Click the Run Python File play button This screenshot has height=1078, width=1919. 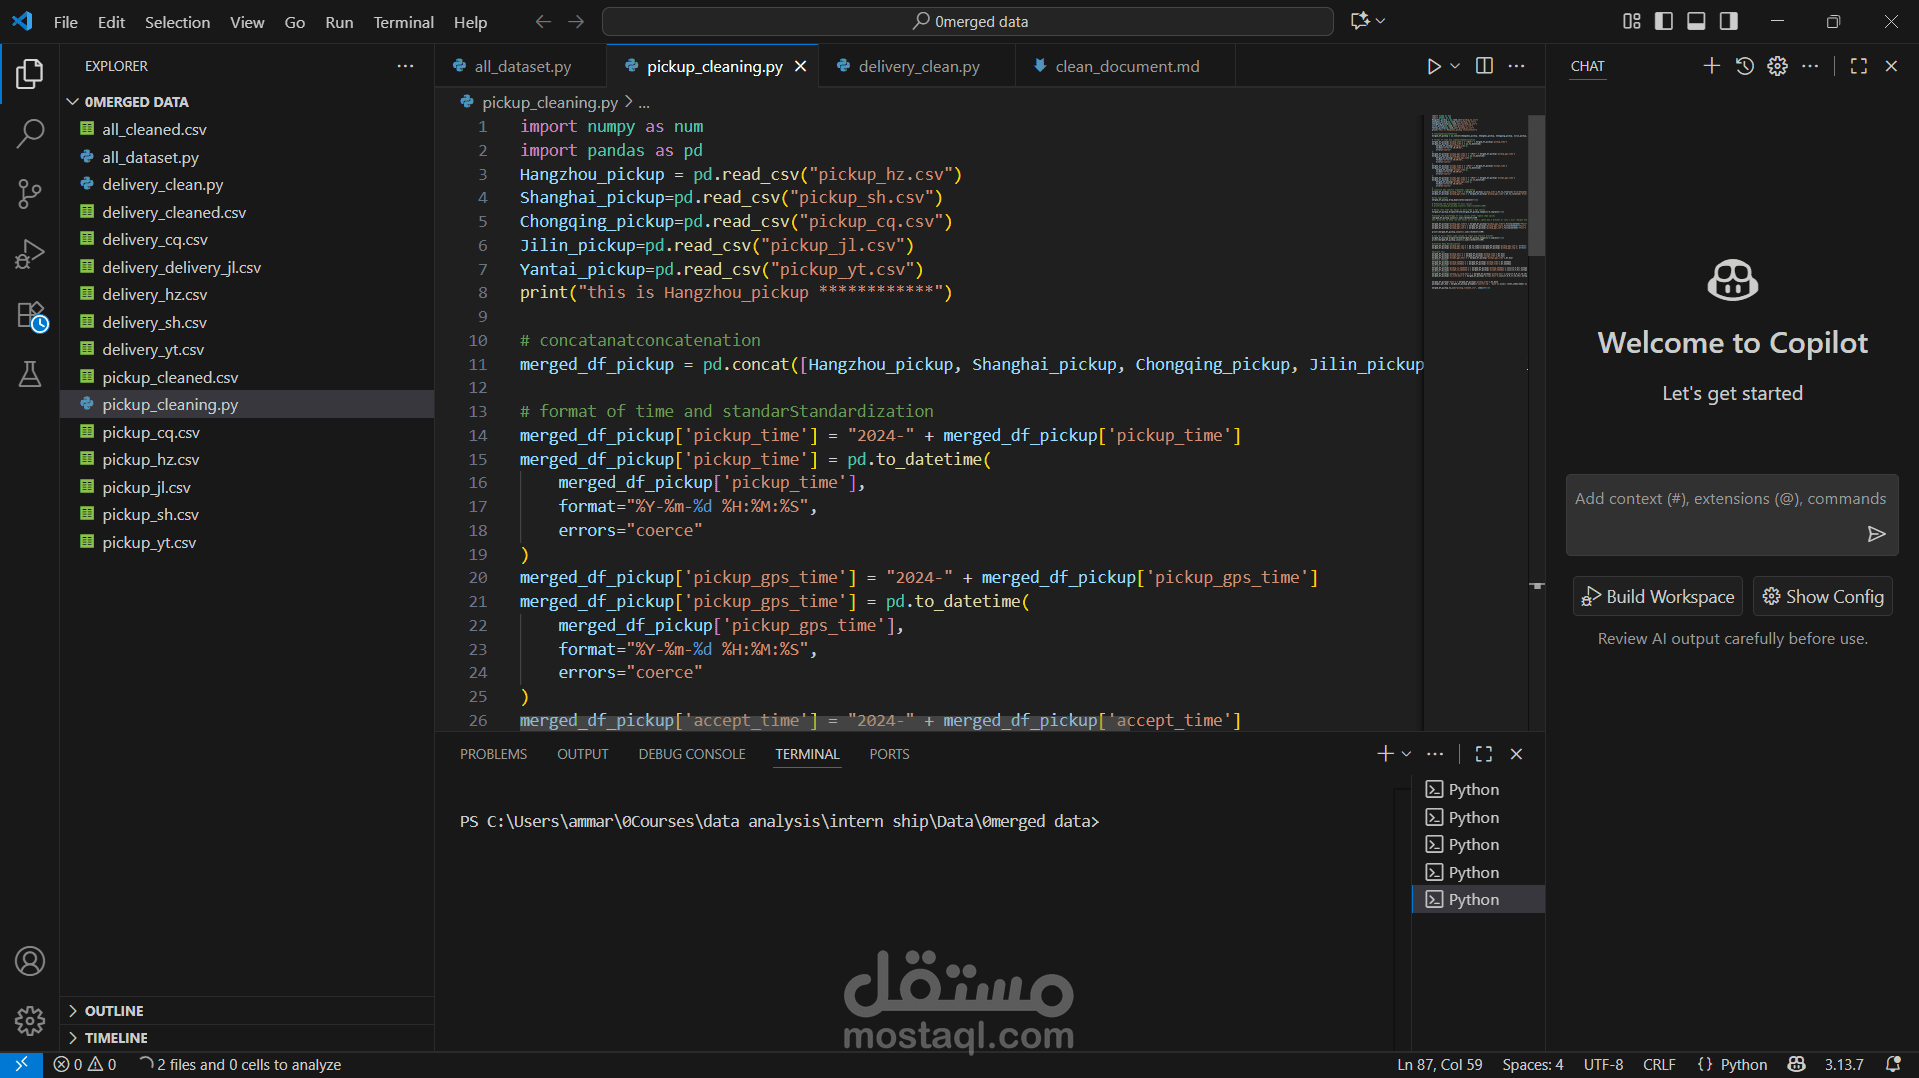click(1433, 66)
